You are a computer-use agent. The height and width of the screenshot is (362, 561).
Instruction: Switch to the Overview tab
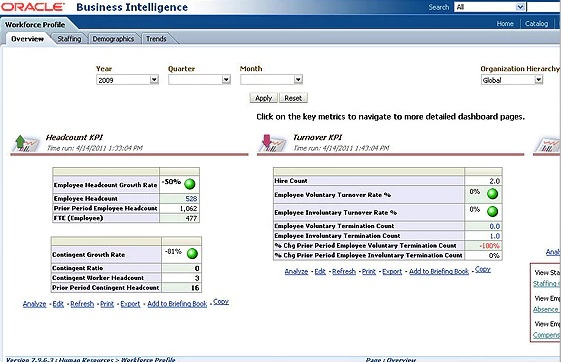click(x=27, y=39)
